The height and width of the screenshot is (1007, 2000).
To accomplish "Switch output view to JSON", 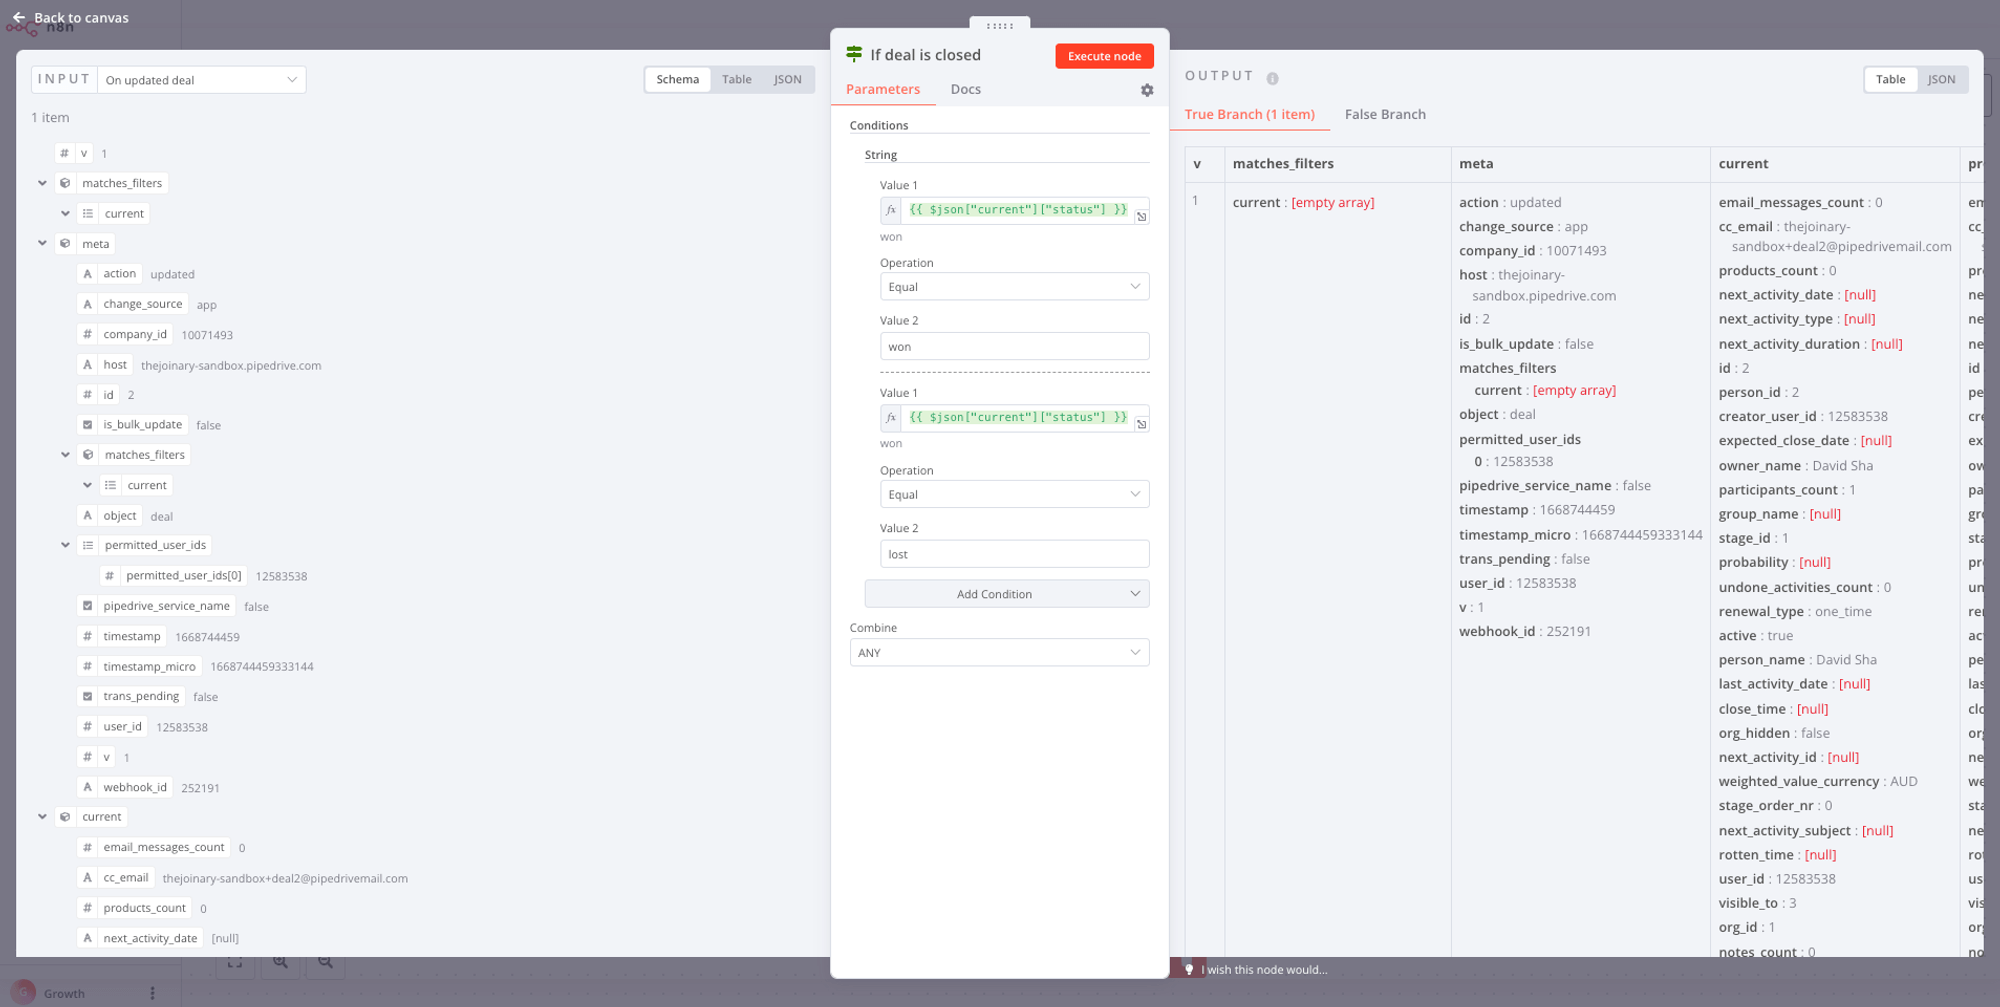I will tap(1941, 80).
